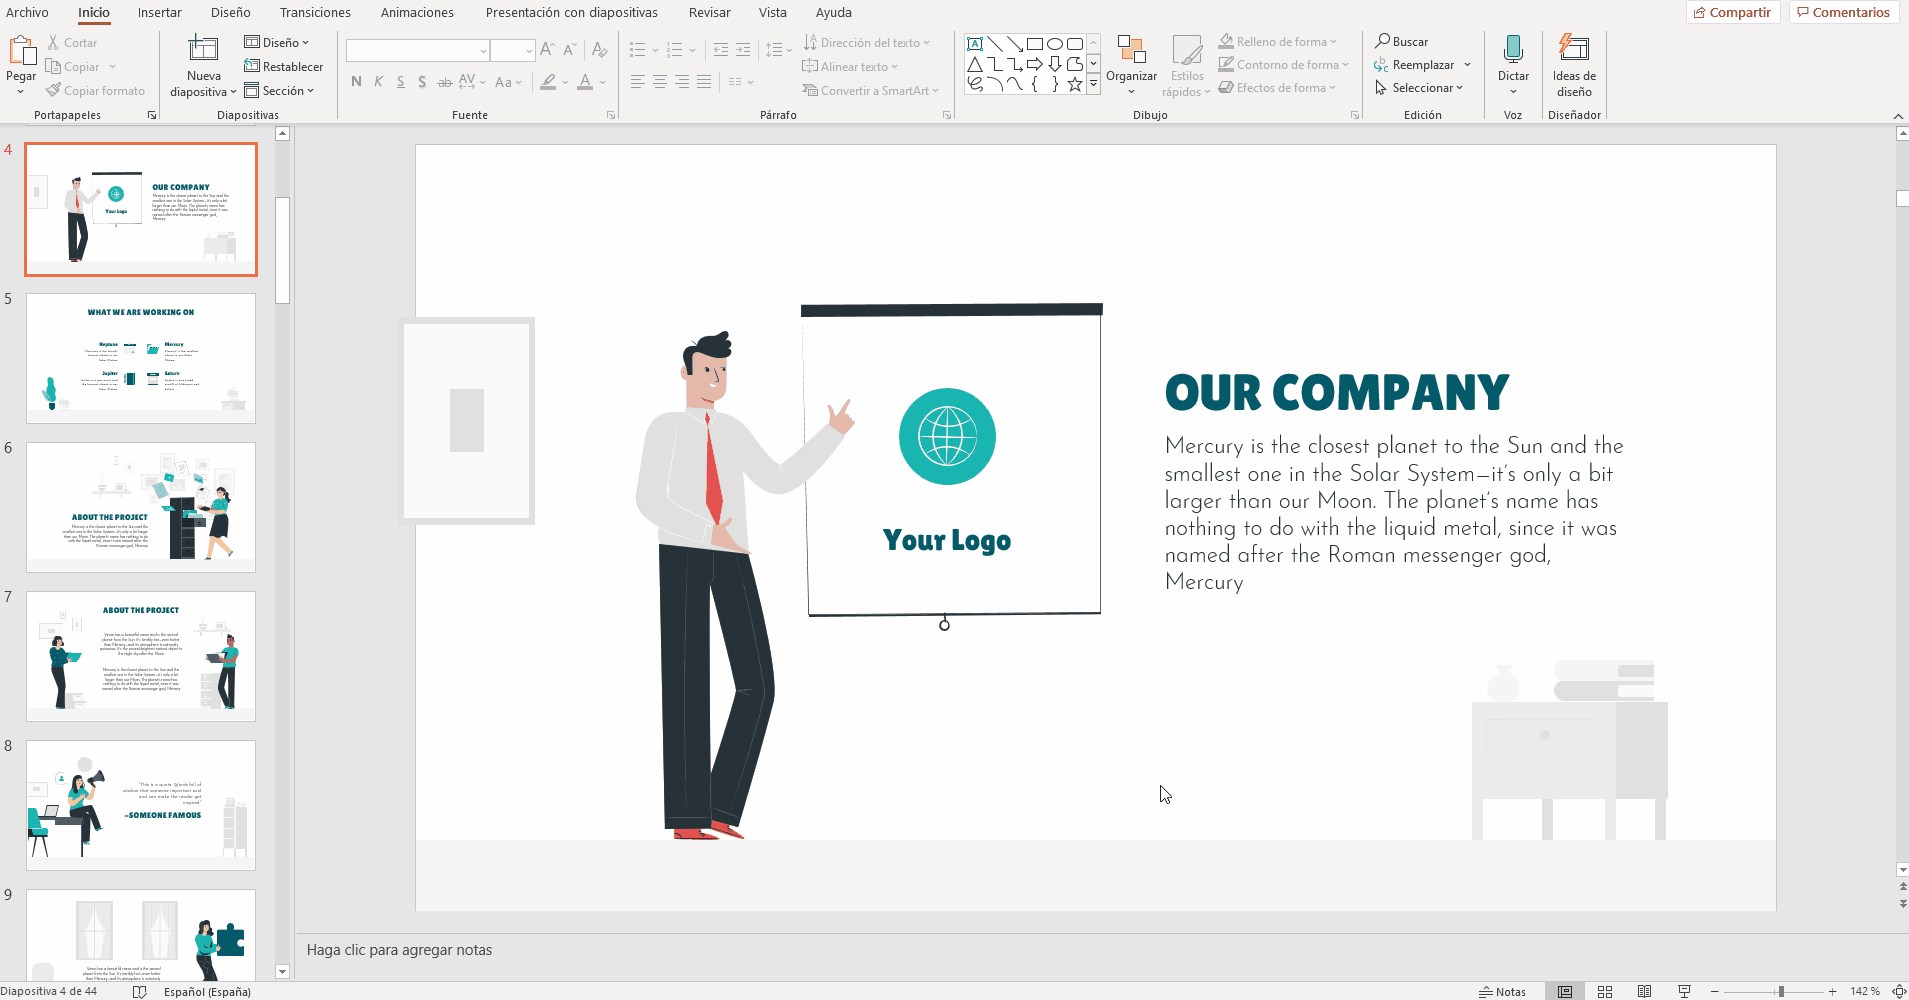Open line spacing dropdown
The image size is (1909, 1000).
pos(778,49)
